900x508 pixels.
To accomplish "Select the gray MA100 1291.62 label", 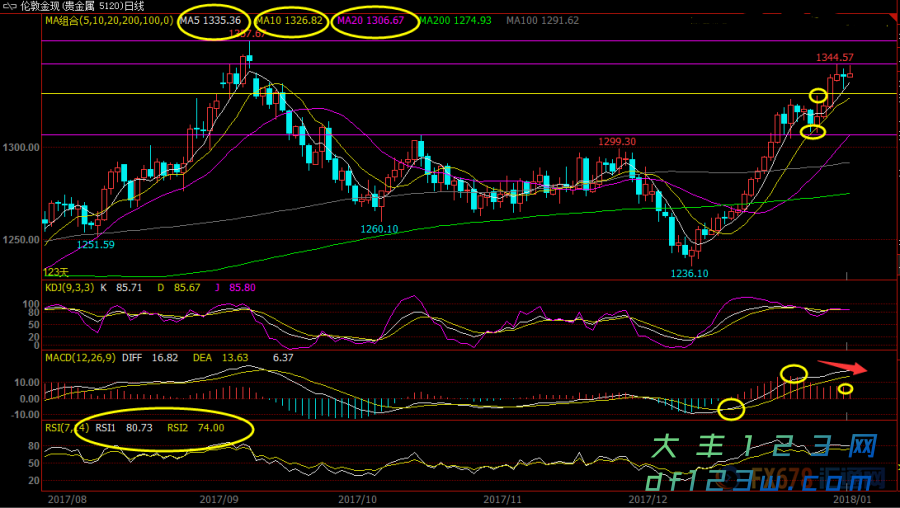I will point(543,20).
